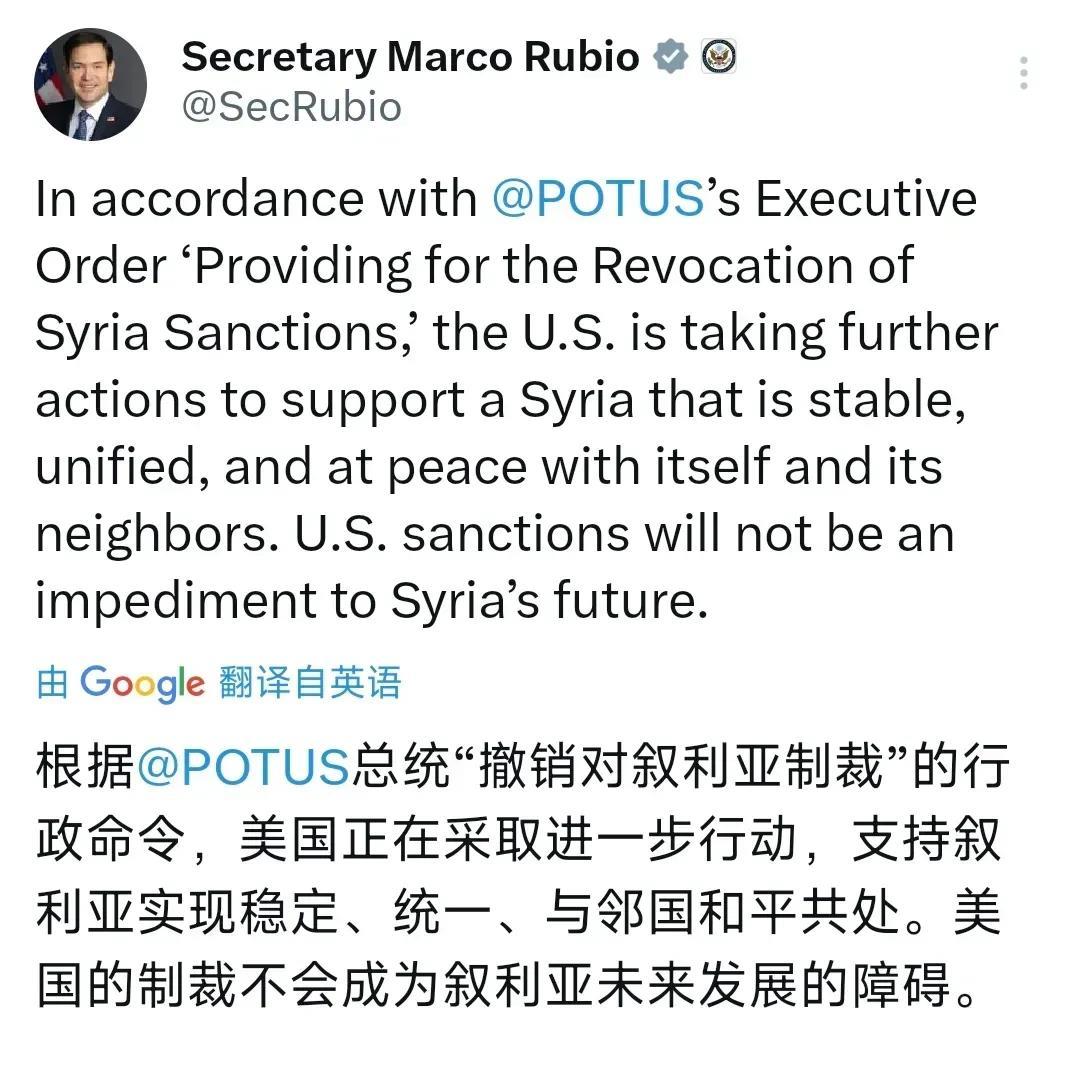The image size is (1080, 1075).
Task: Click the Google logo in translation notice
Action: [x=143, y=683]
